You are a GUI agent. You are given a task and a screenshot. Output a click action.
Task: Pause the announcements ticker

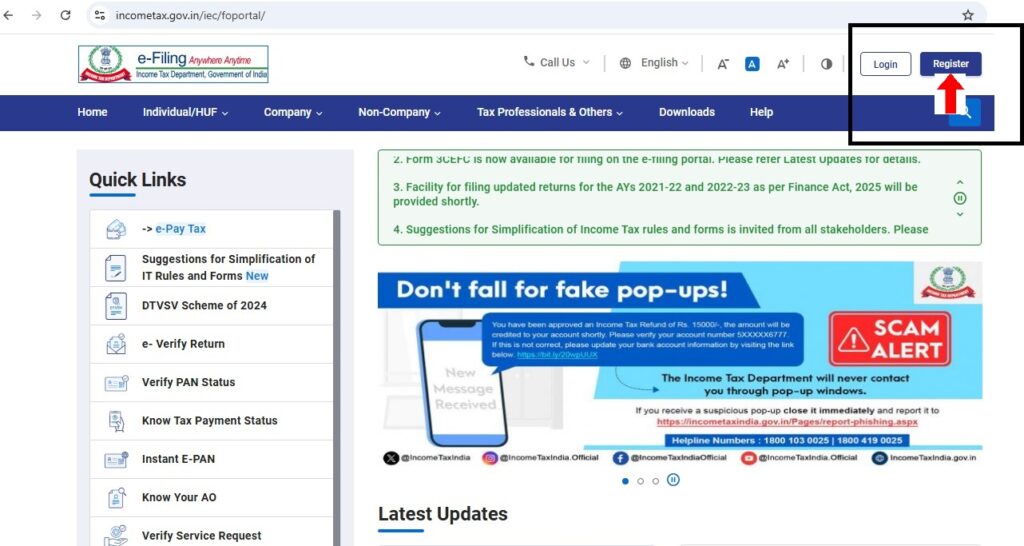point(959,198)
